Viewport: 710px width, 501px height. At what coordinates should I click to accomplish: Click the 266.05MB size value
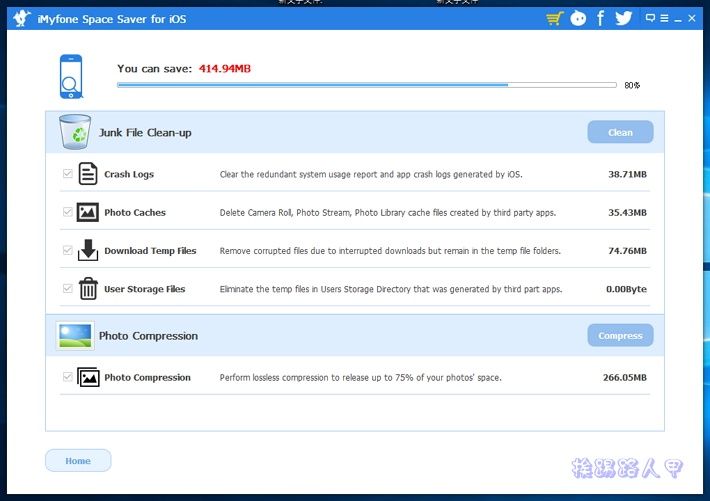click(x=624, y=377)
